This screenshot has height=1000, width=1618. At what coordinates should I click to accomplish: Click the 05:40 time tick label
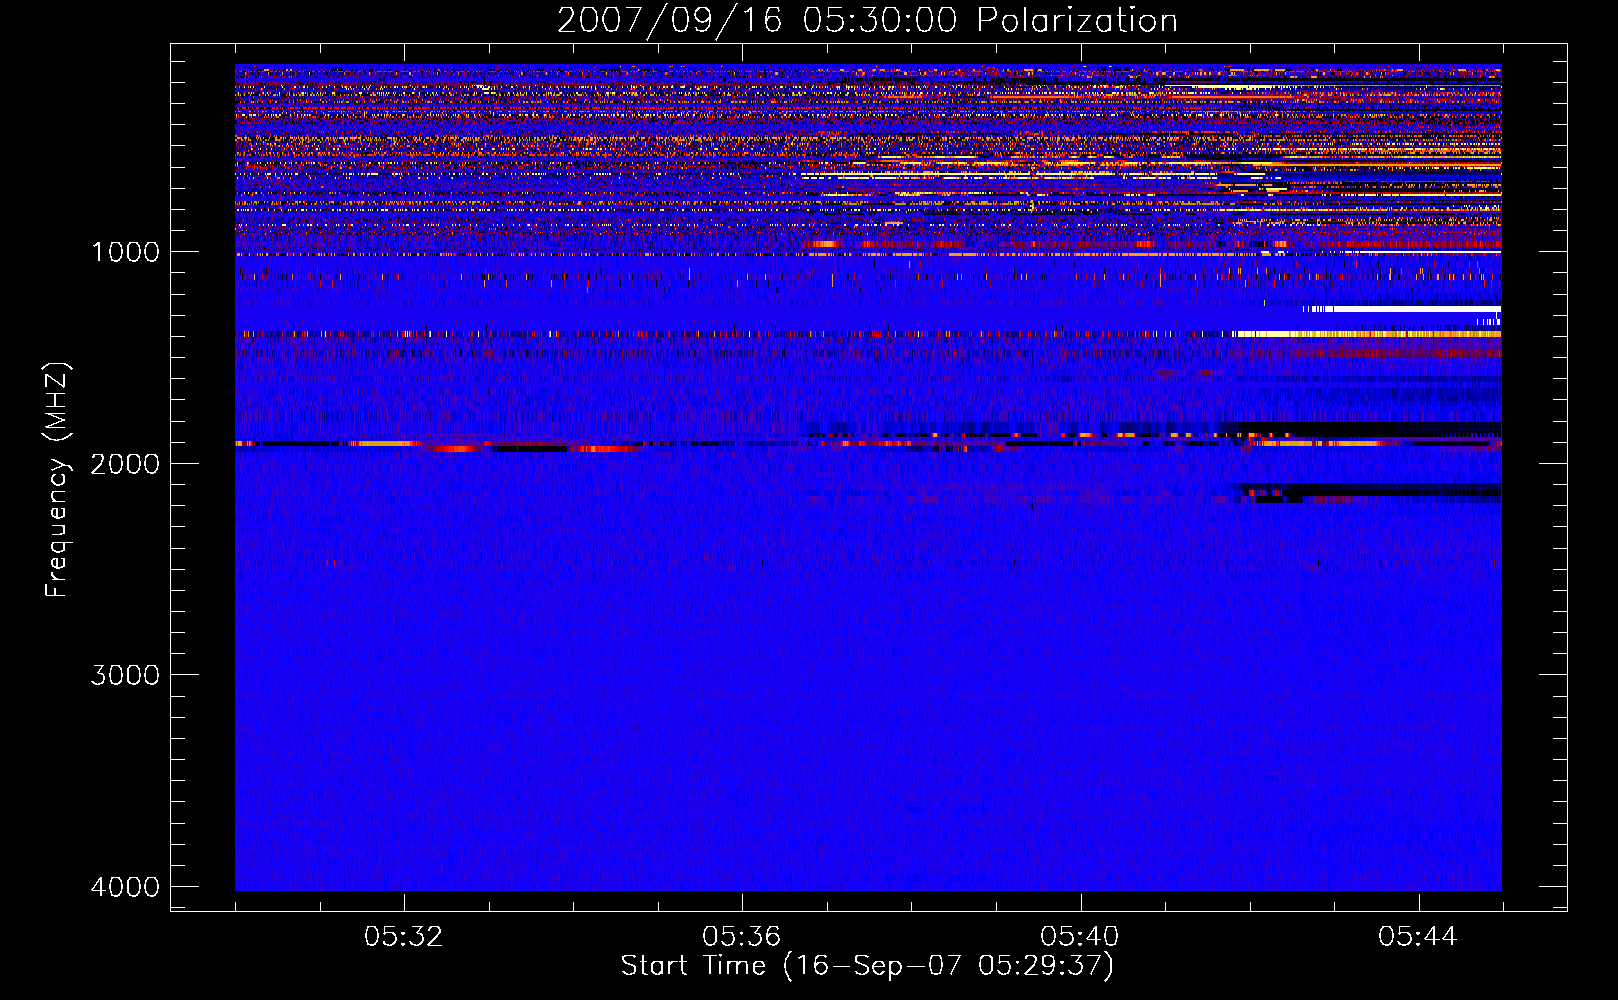[1079, 937]
